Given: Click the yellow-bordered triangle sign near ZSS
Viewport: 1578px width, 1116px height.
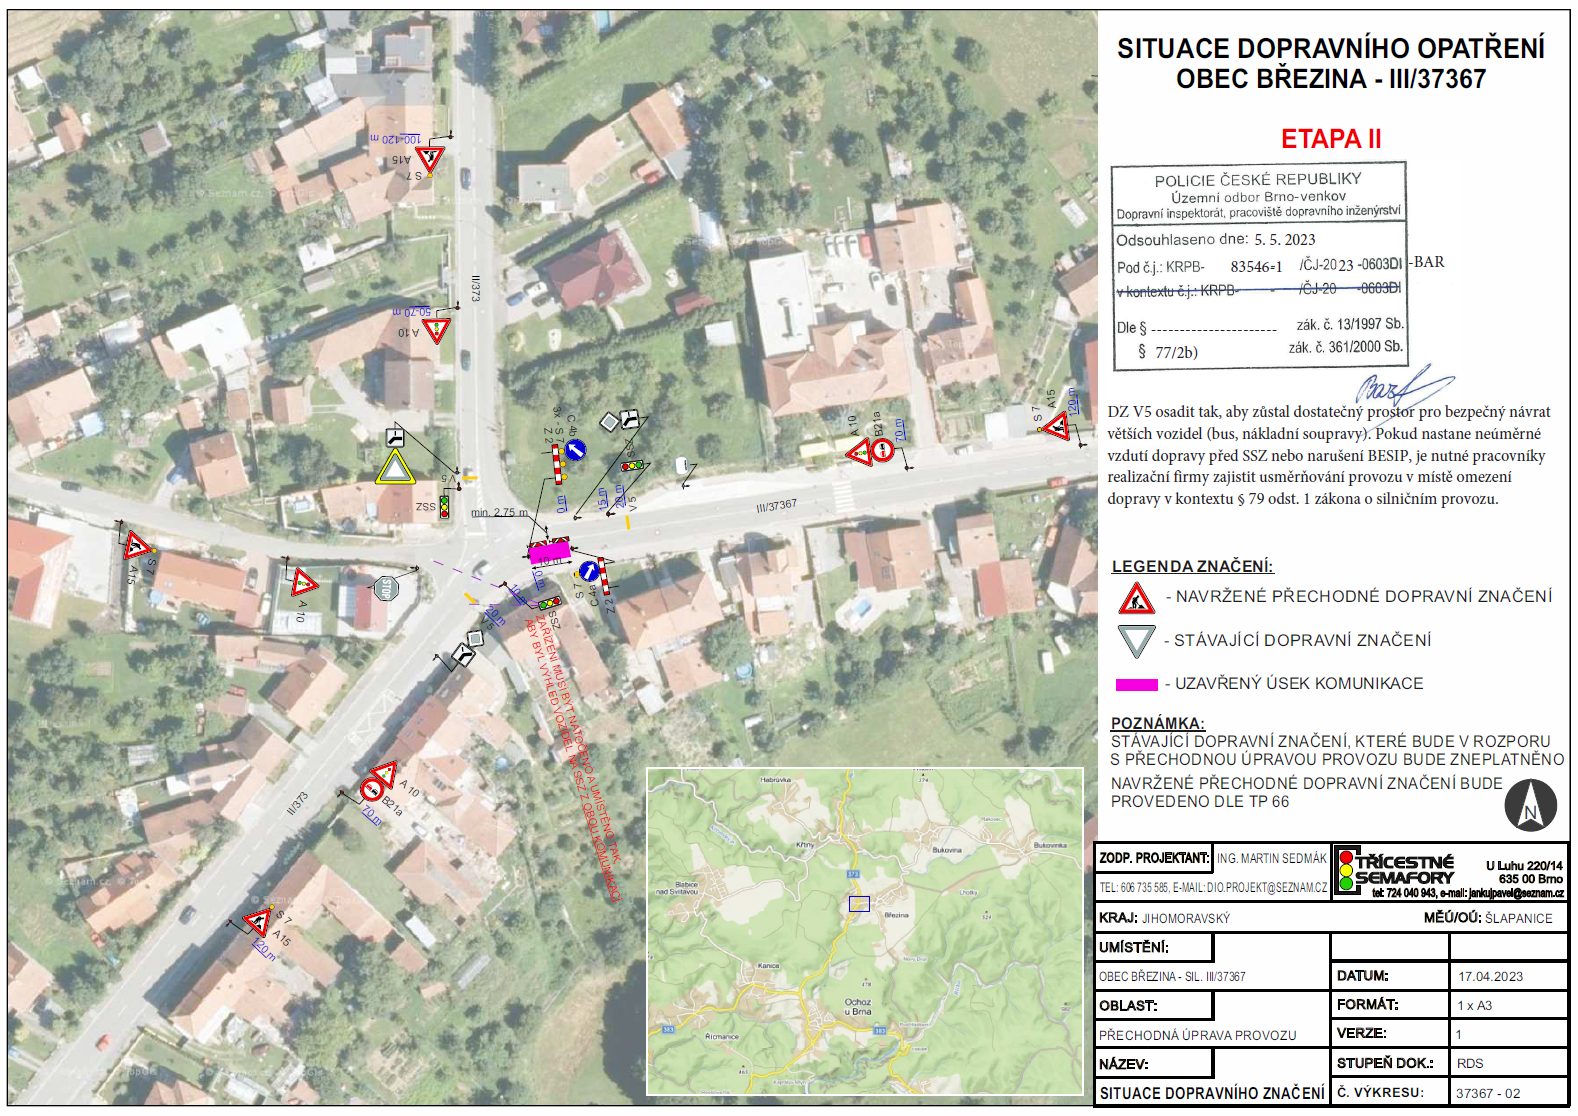Looking at the screenshot, I should pyautogui.click(x=395, y=468).
